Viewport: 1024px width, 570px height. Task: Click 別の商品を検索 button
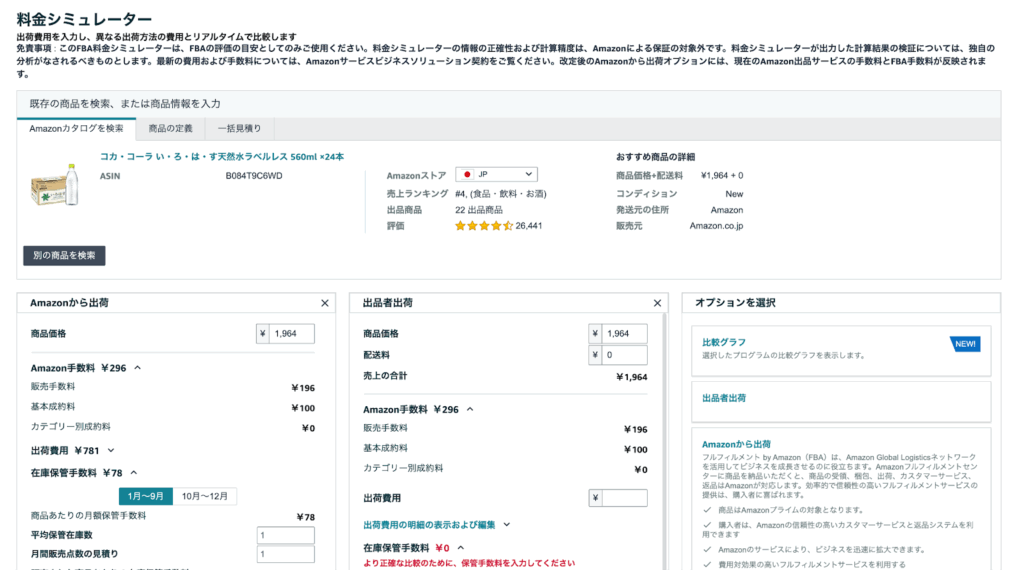64,255
